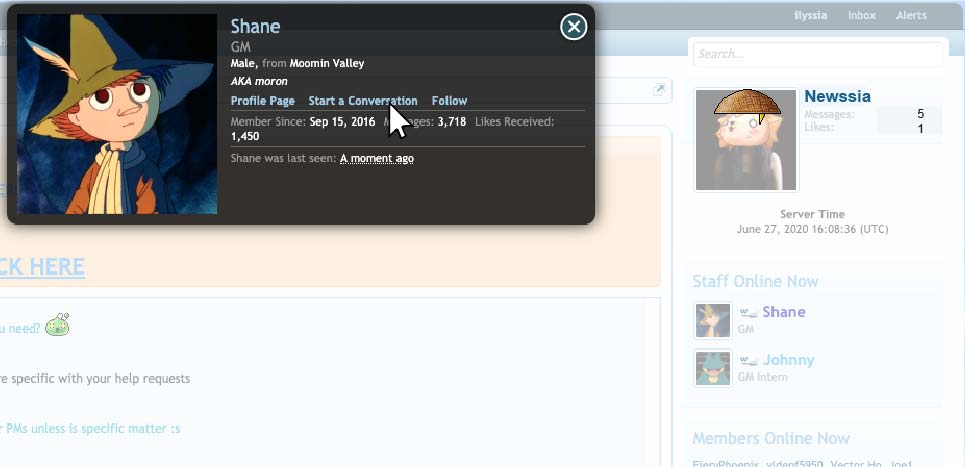This screenshot has width=965, height=467.
Task: Click Shane's name in the member card
Action: click(x=255, y=27)
